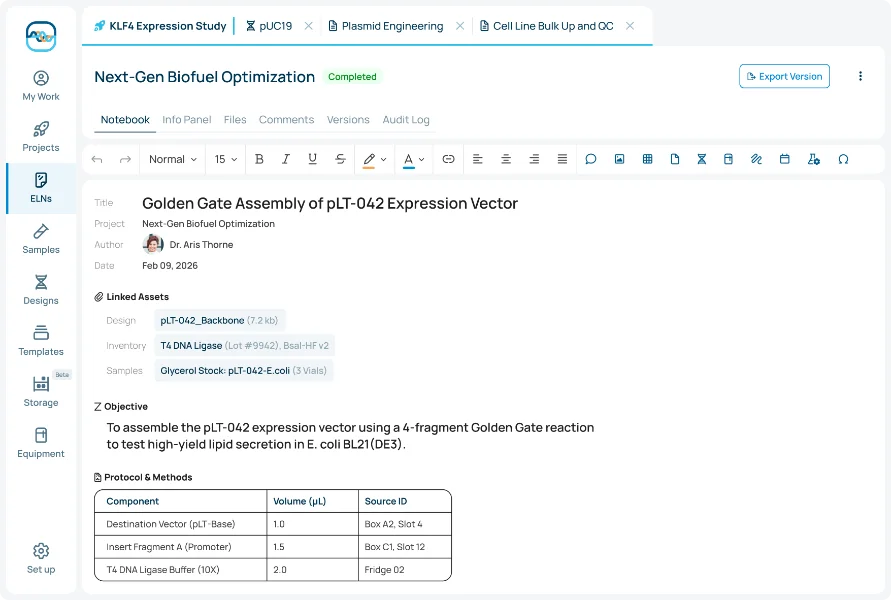The height and width of the screenshot is (600, 891).
Task: Insert a hyperlink
Action: coord(448,159)
